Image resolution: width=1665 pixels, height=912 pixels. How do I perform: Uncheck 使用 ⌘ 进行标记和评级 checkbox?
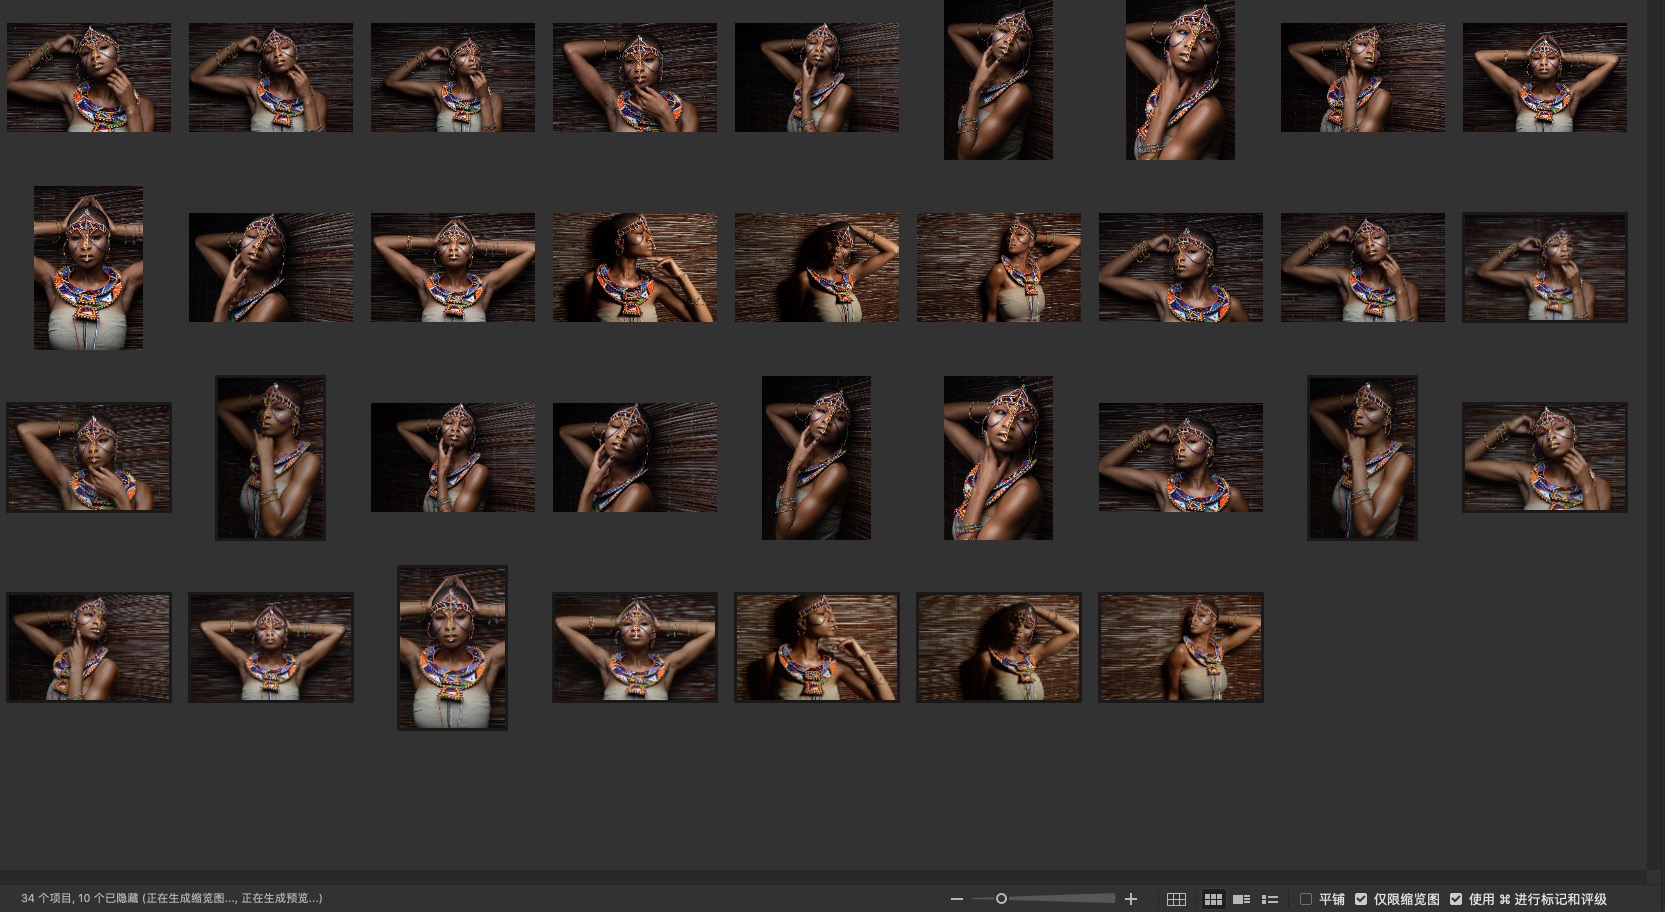click(1456, 899)
